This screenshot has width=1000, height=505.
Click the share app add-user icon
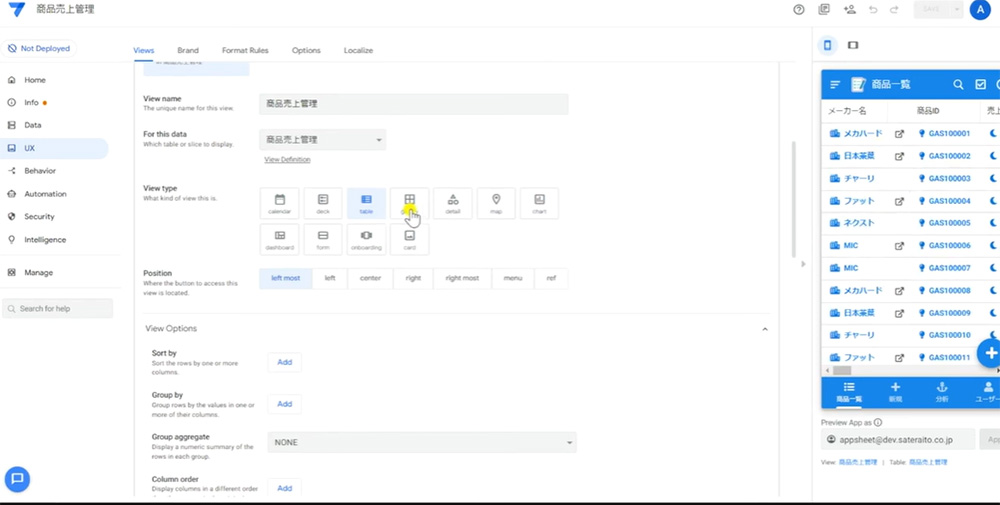(849, 10)
